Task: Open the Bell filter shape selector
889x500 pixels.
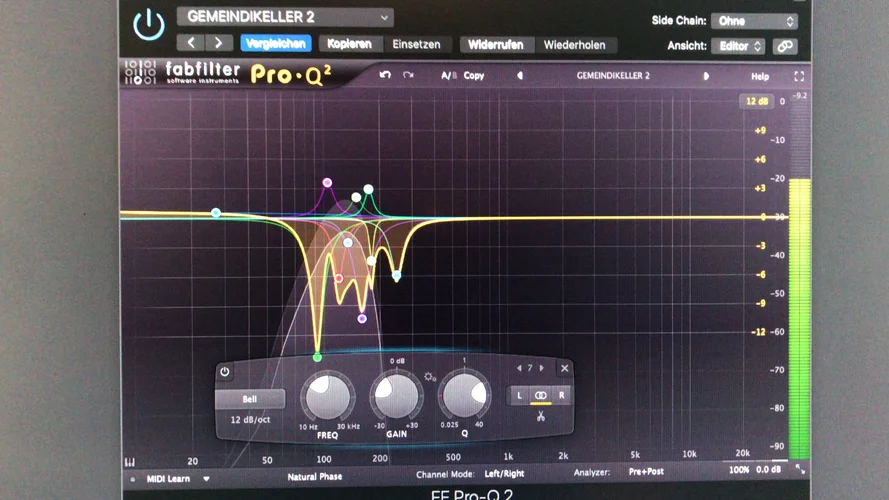Action: (249, 399)
